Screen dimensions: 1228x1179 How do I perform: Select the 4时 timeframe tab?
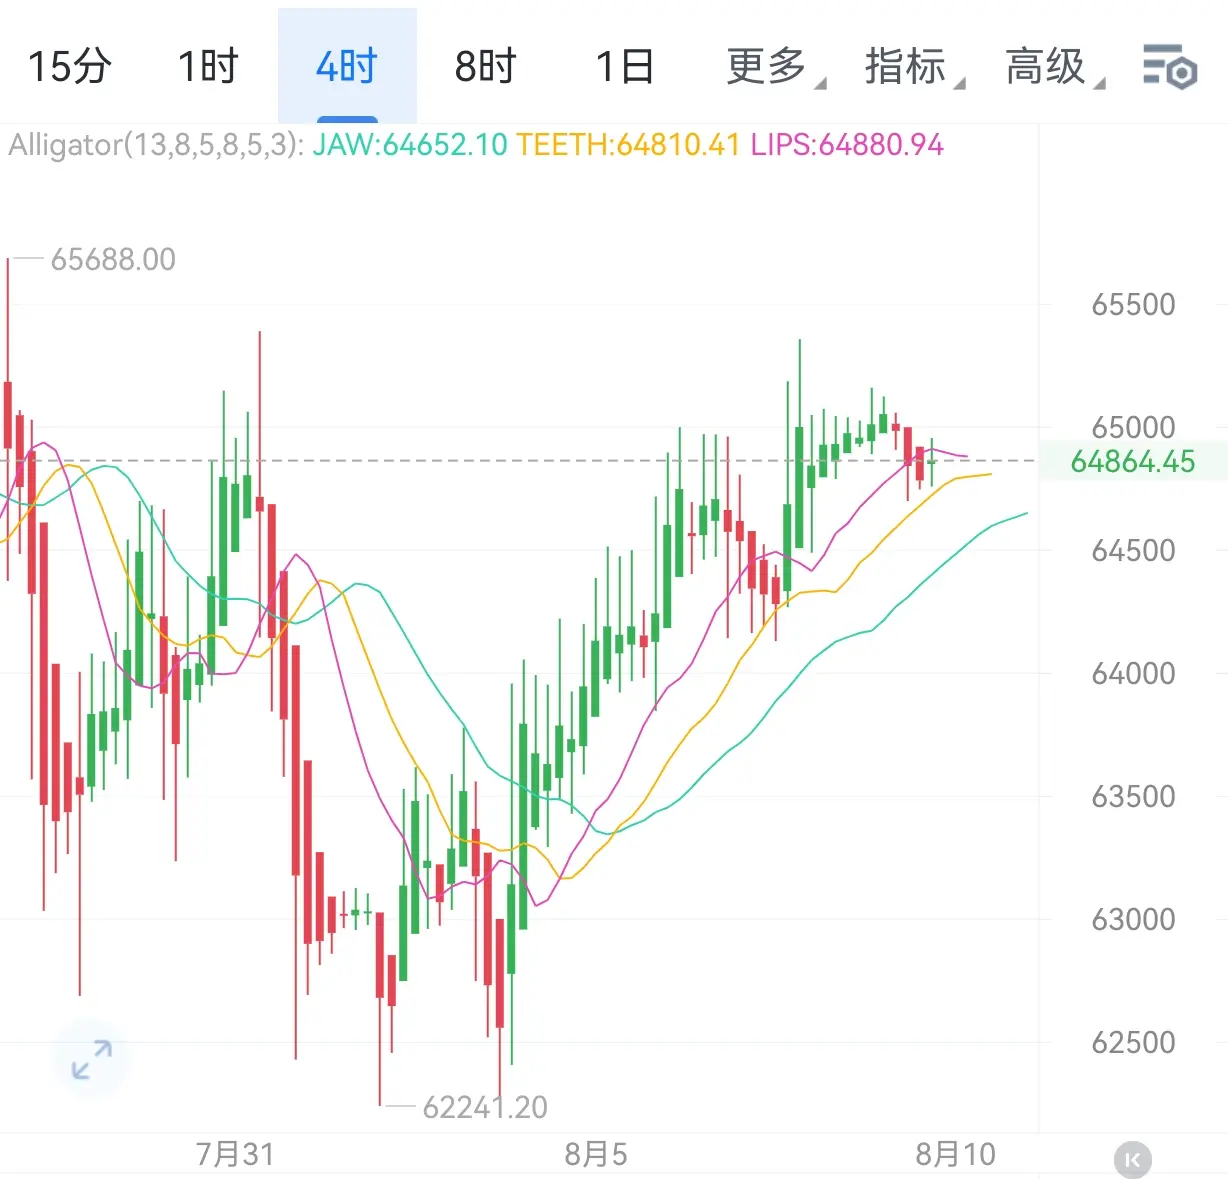pos(347,66)
